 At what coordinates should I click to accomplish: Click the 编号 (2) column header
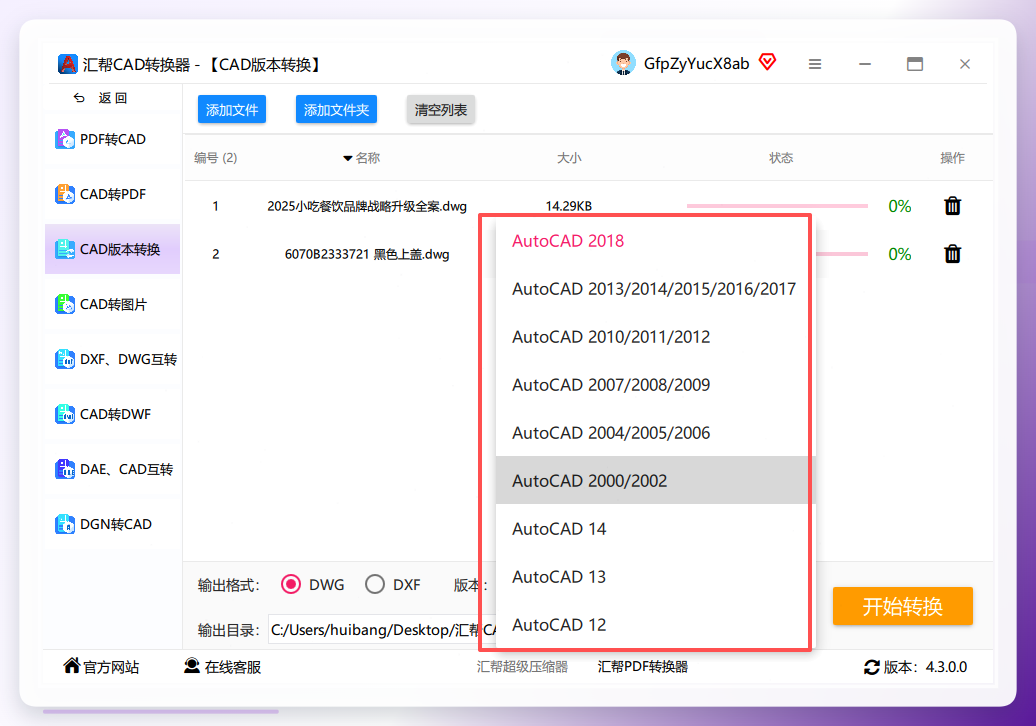coord(215,158)
